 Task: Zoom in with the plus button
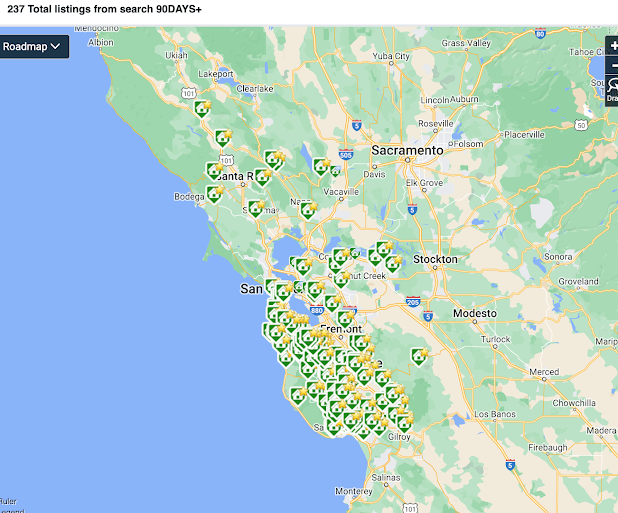pyautogui.click(x=613, y=46)
